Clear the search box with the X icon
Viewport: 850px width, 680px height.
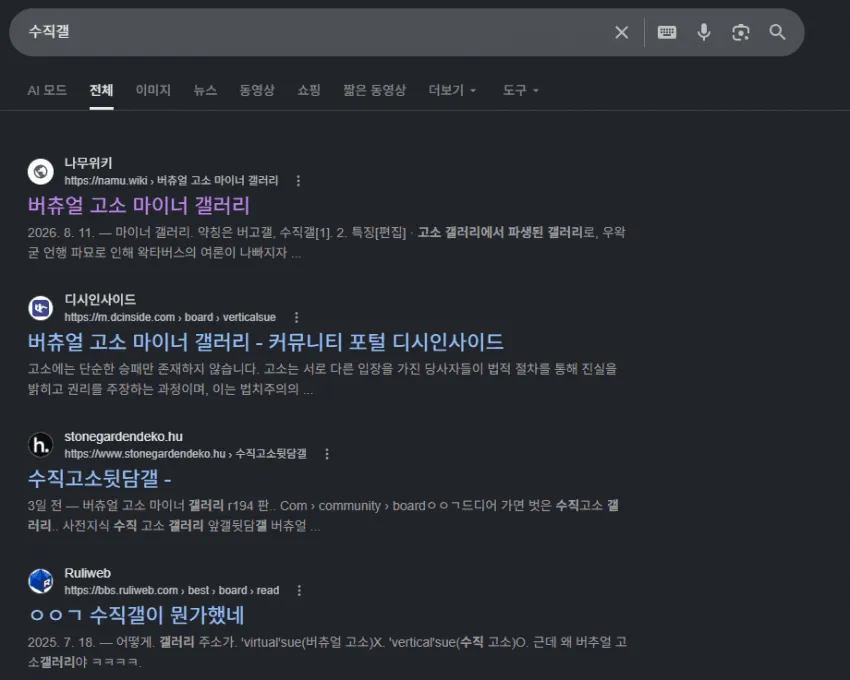tap(622, 33)
